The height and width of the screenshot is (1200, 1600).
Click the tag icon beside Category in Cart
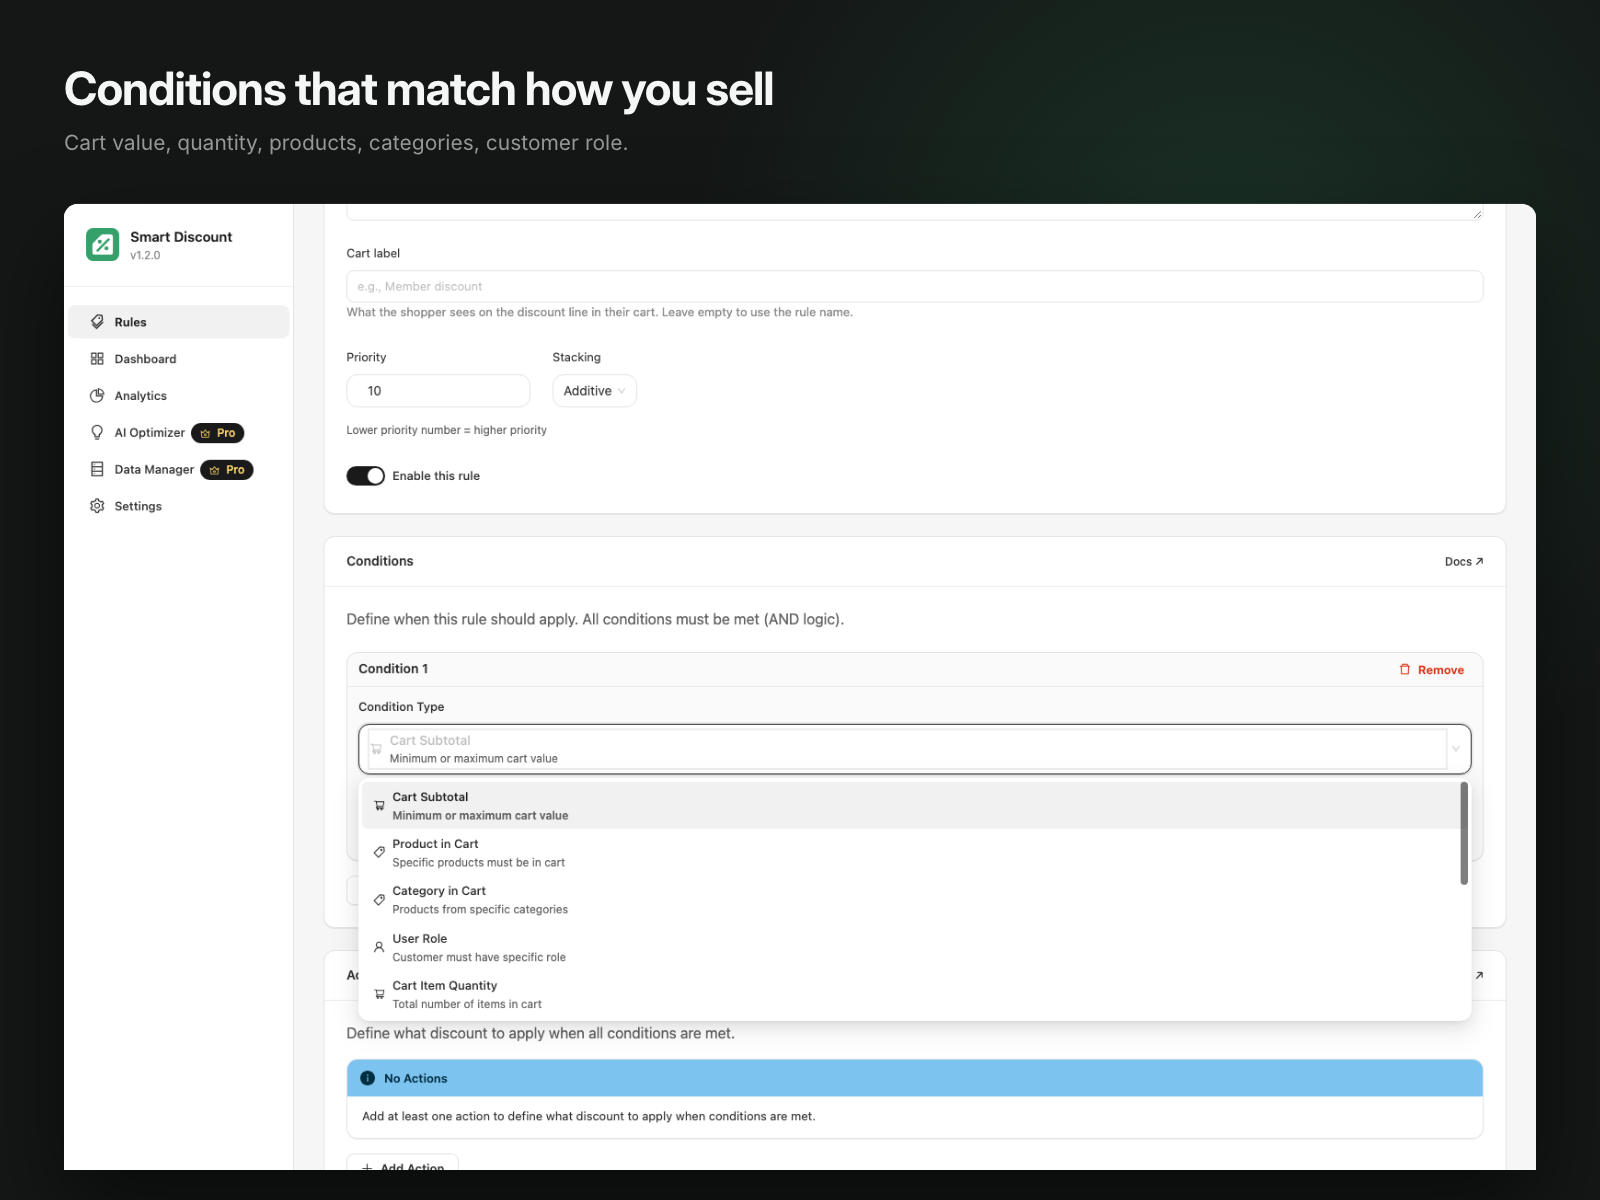379,899
